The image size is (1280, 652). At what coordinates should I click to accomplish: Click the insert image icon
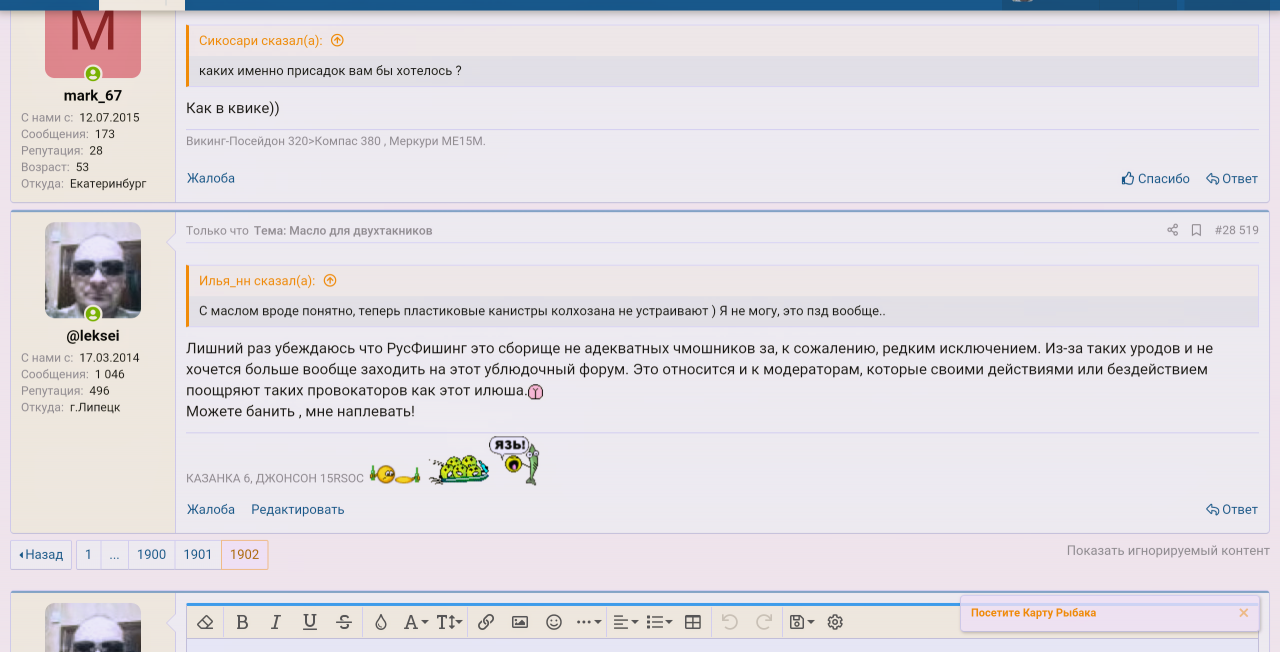[520, 622]
